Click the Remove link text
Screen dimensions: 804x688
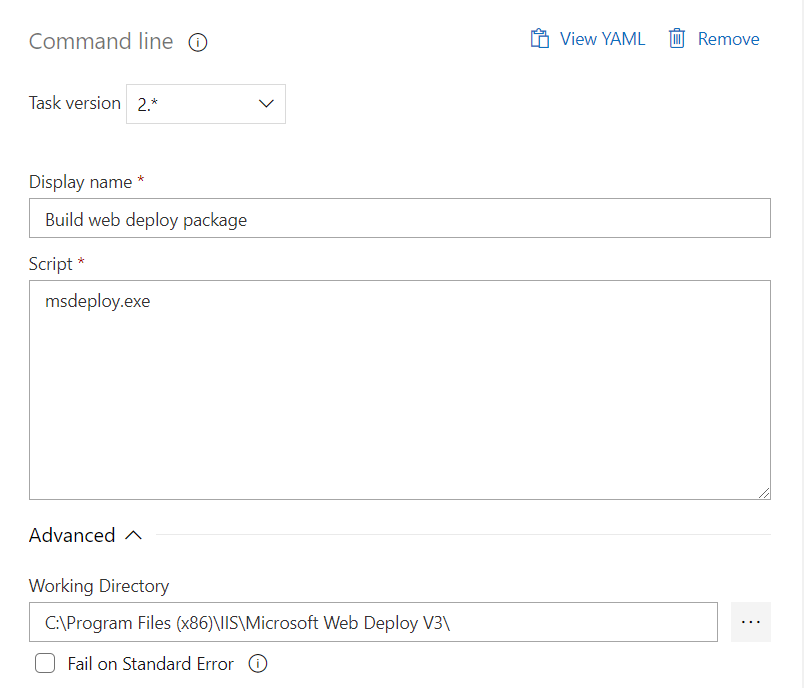point(728,39)
